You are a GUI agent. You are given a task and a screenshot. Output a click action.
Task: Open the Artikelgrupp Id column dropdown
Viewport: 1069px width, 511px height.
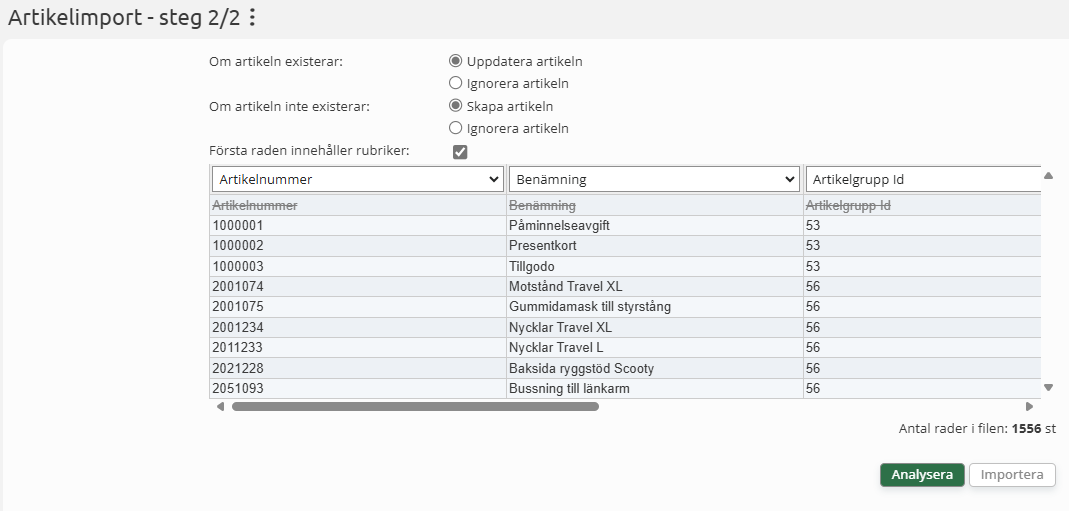[920, 180]
